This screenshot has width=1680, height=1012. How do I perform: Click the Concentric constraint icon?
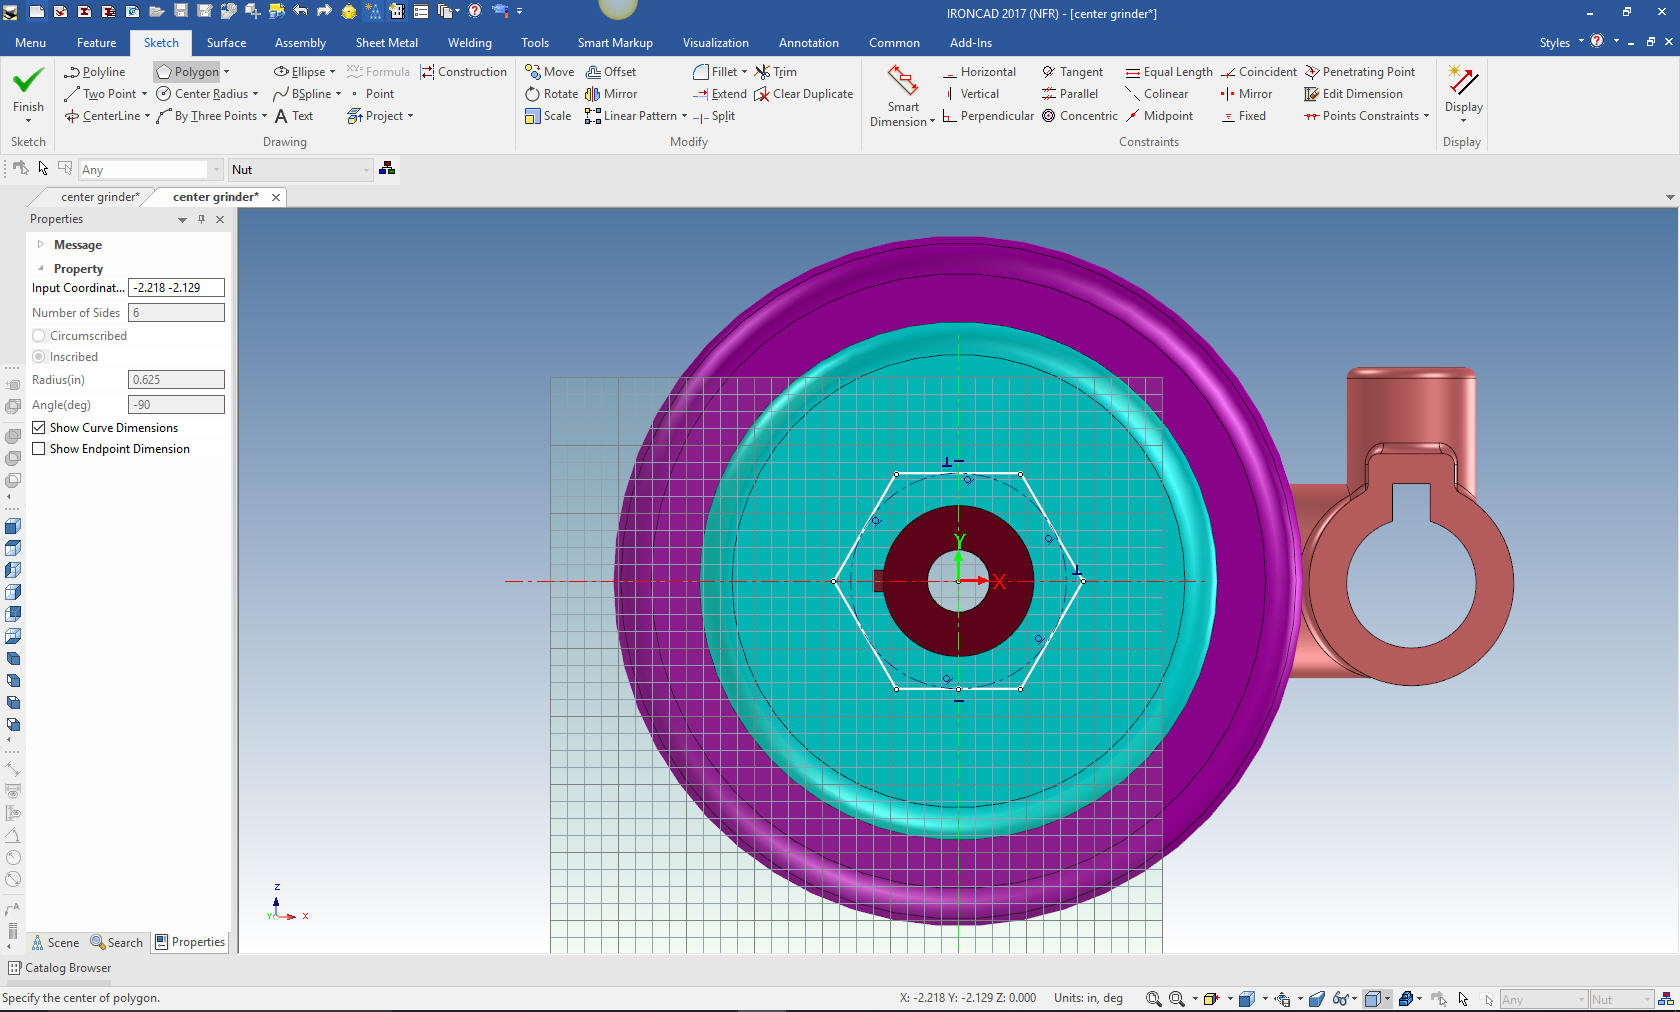click(x=1049, y=116)
